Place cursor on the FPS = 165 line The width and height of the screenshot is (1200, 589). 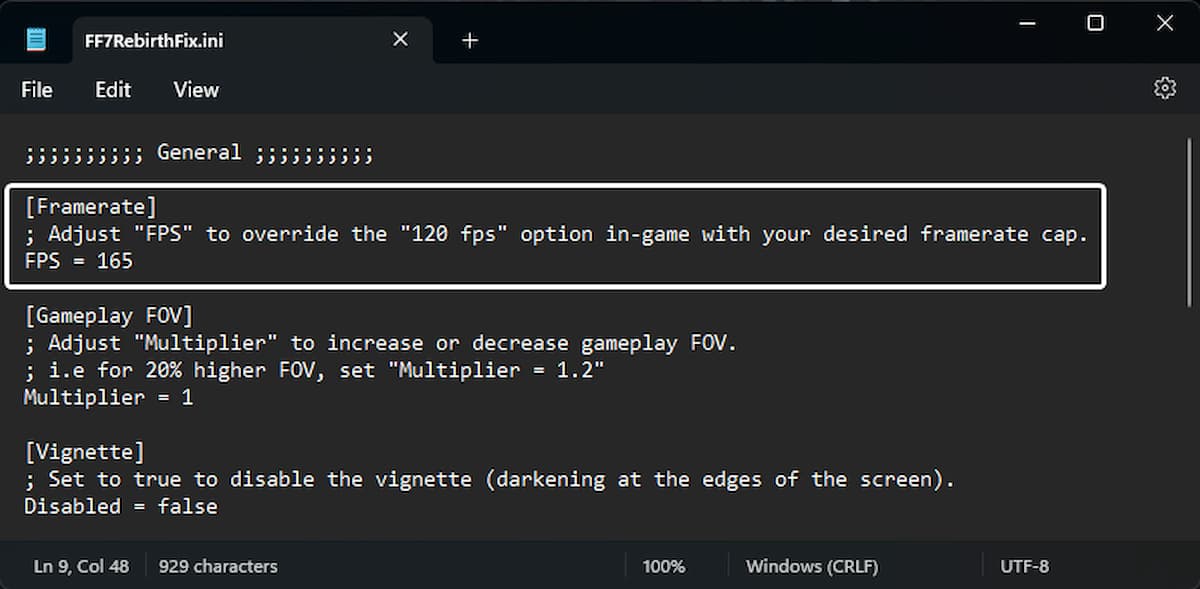click(79, 261)
